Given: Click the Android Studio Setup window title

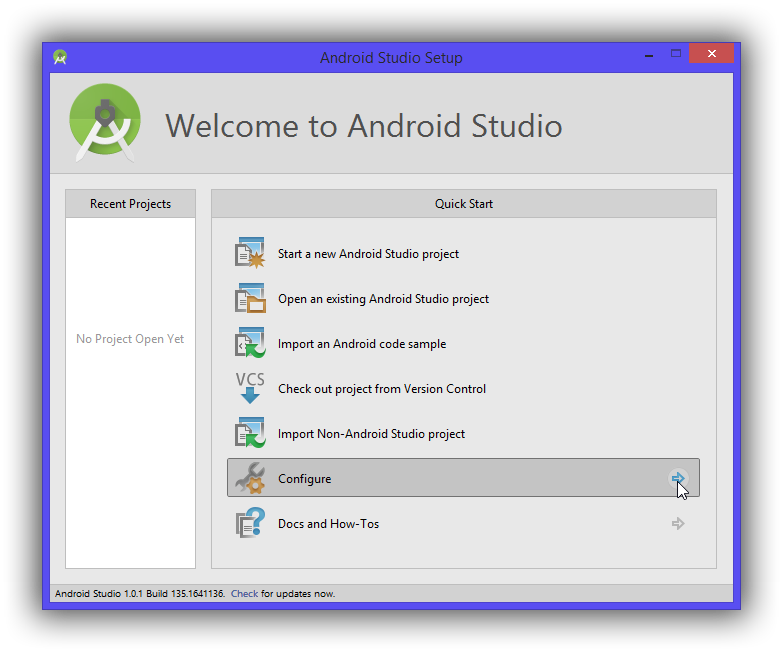Looking at the screenshot, I should [391, 57].
